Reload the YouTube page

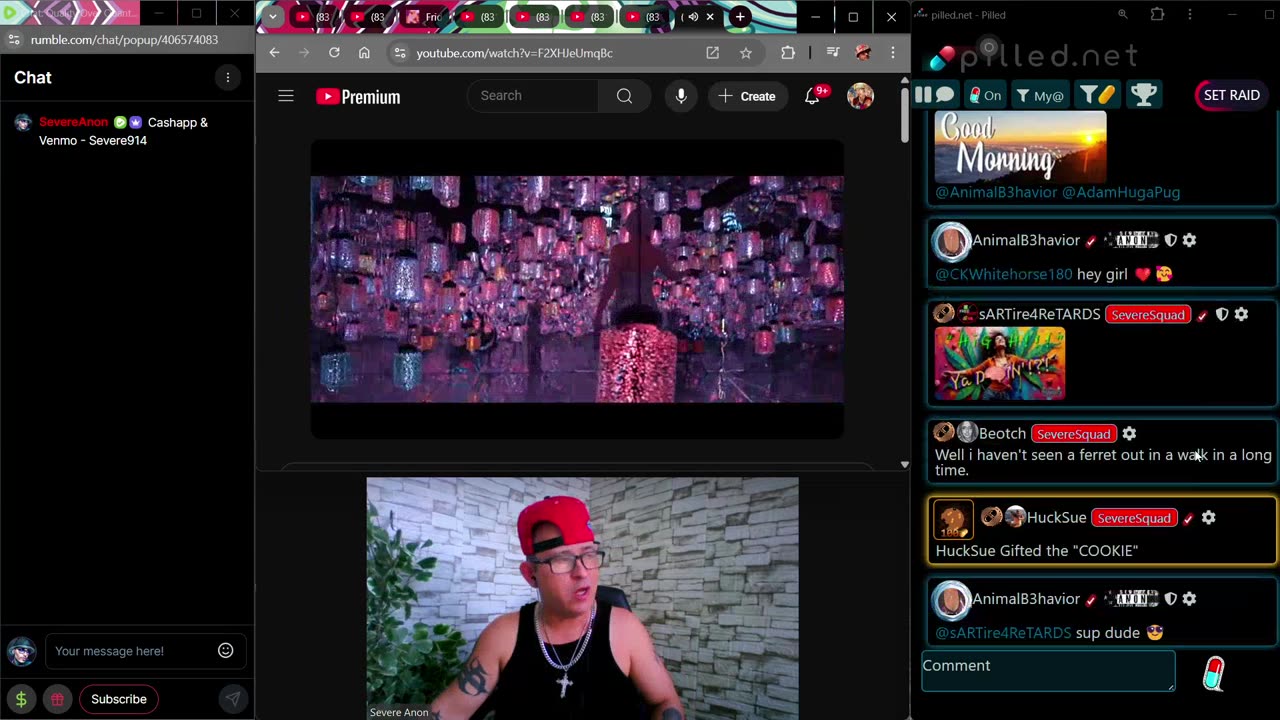pyautogui.click(x=334, y=53)
